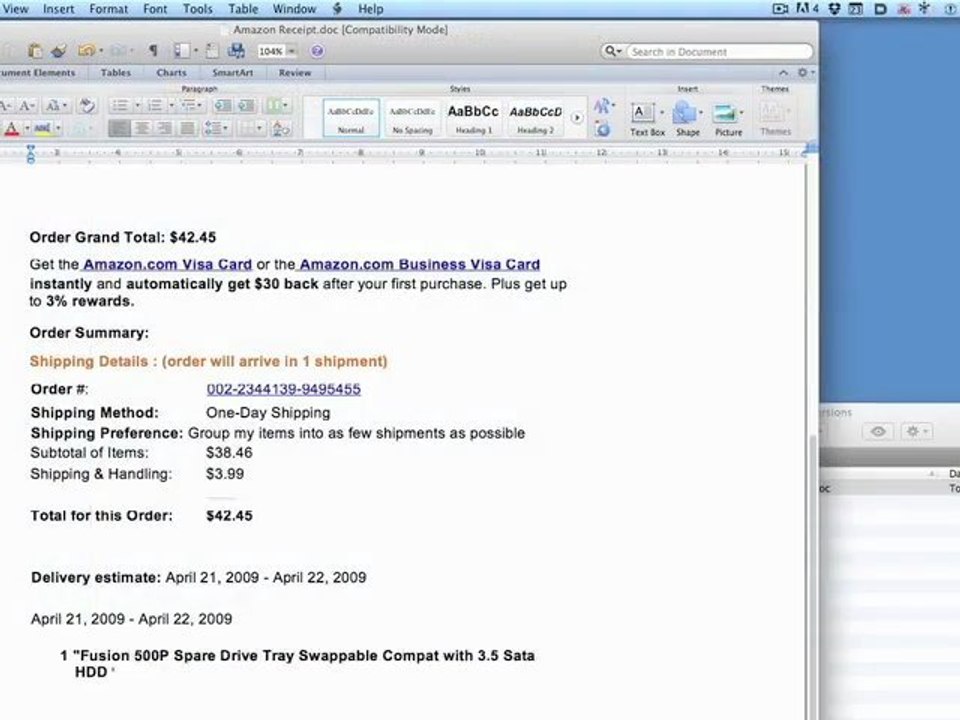Open the Insert menu in menu bar

pos(58,9)
